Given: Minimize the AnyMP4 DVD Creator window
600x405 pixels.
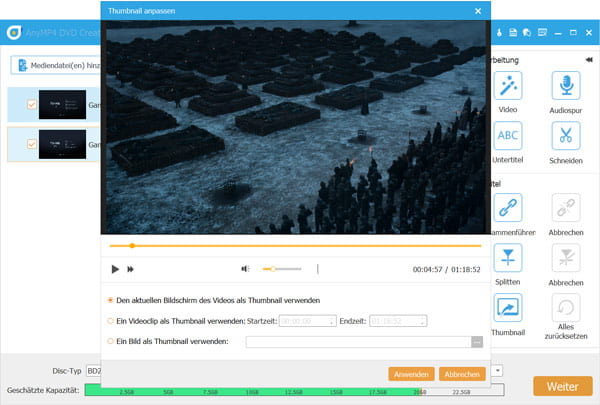Looking at the screenshot, I should click(x=558, y=33).
